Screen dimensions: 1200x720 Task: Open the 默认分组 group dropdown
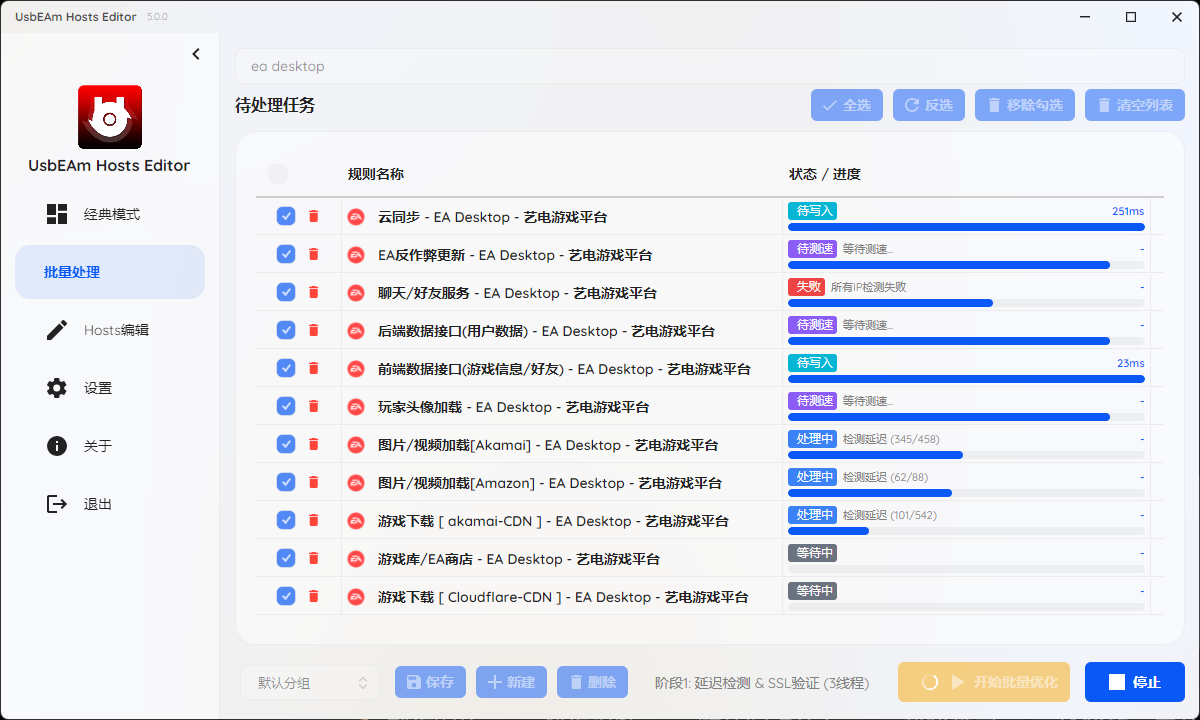click(x=310, y=683)
